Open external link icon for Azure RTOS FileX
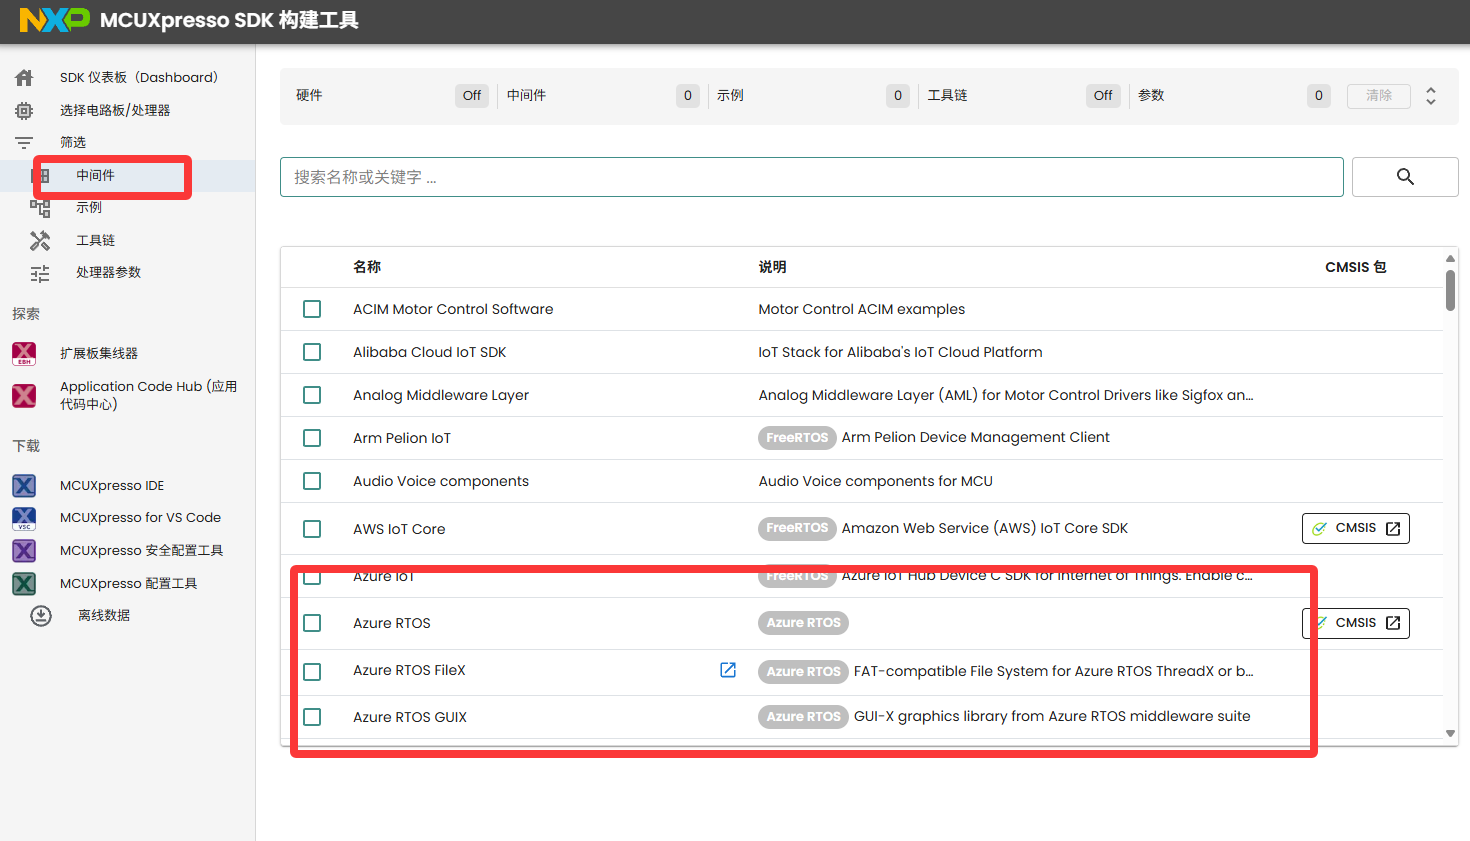The image size is (1470, 841). click(x=728, y=670)
